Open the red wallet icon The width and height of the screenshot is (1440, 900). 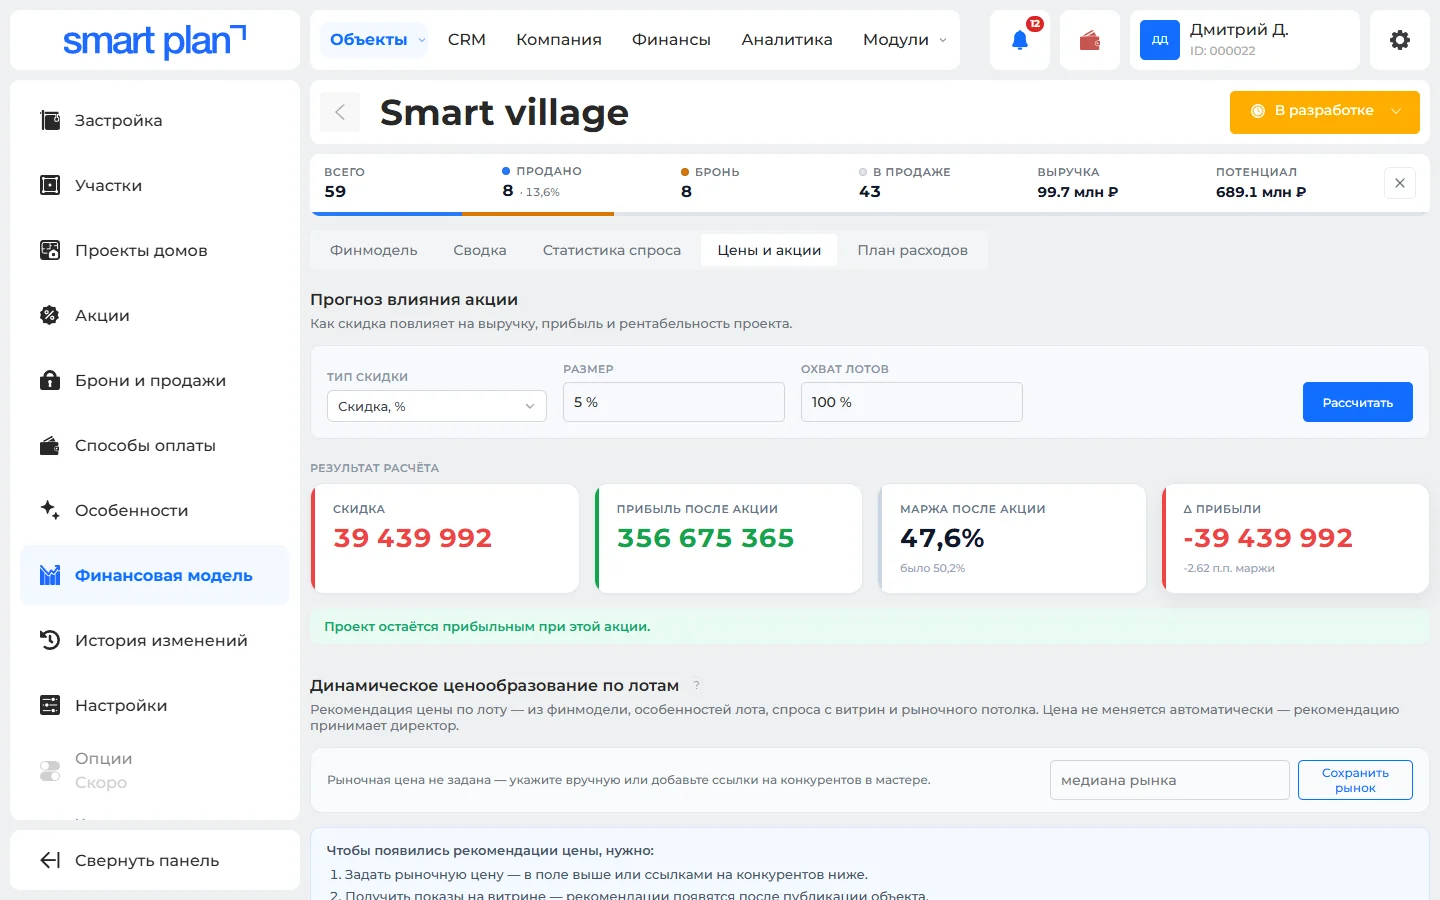pos(1090,40)
